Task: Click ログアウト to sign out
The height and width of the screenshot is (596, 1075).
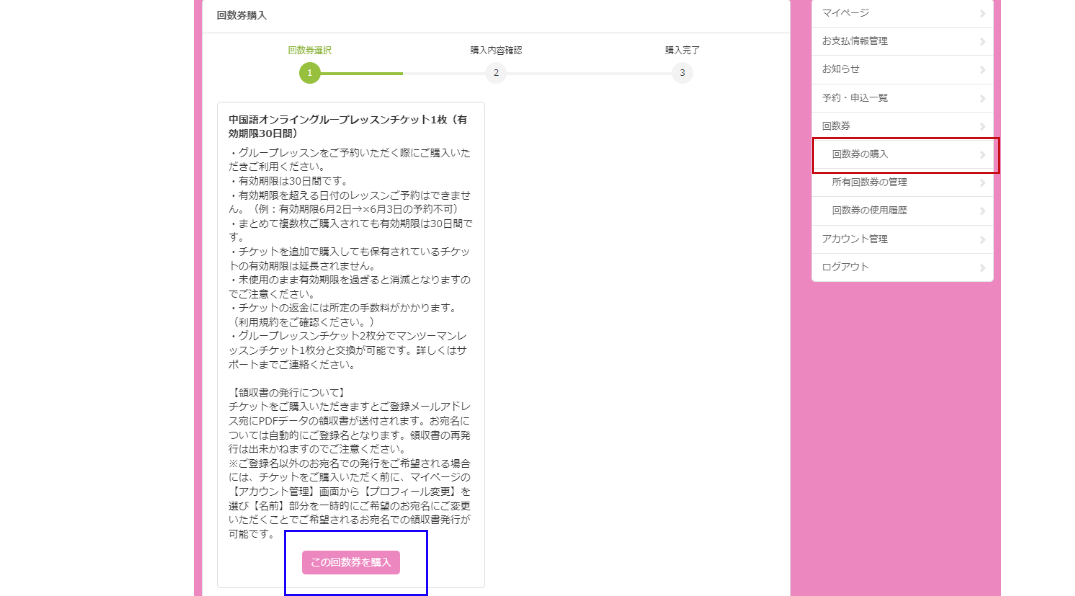Action: 845,267
